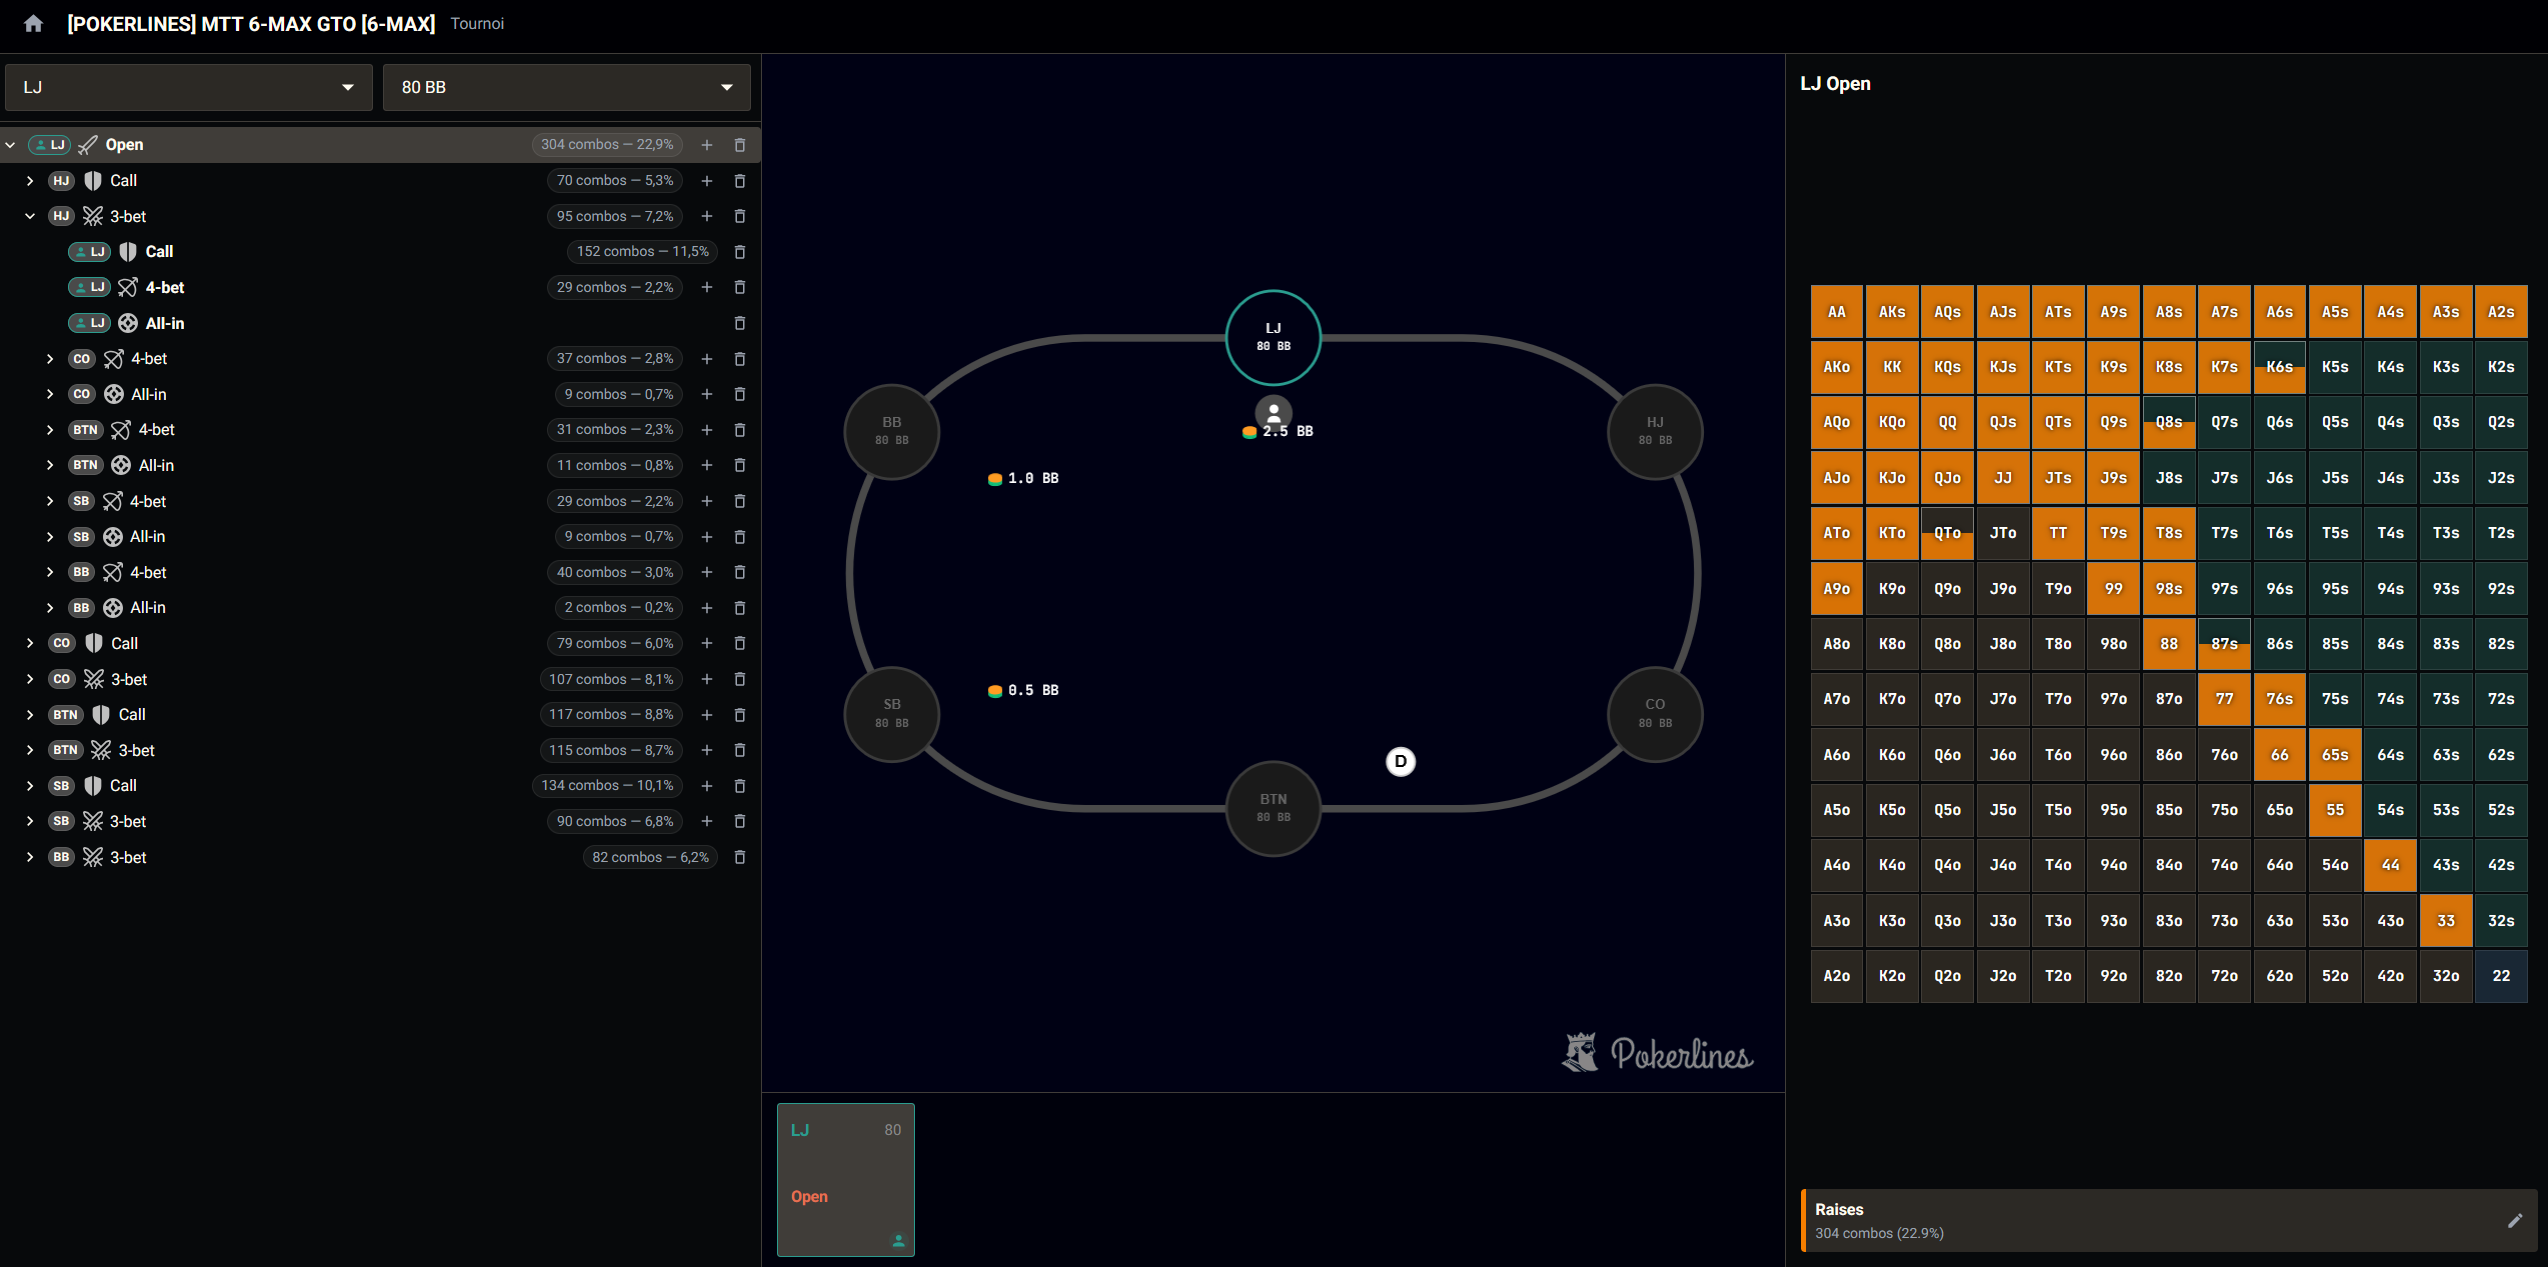
Task: Select the 65s cell in range grid
Action: coord(2335,755)
